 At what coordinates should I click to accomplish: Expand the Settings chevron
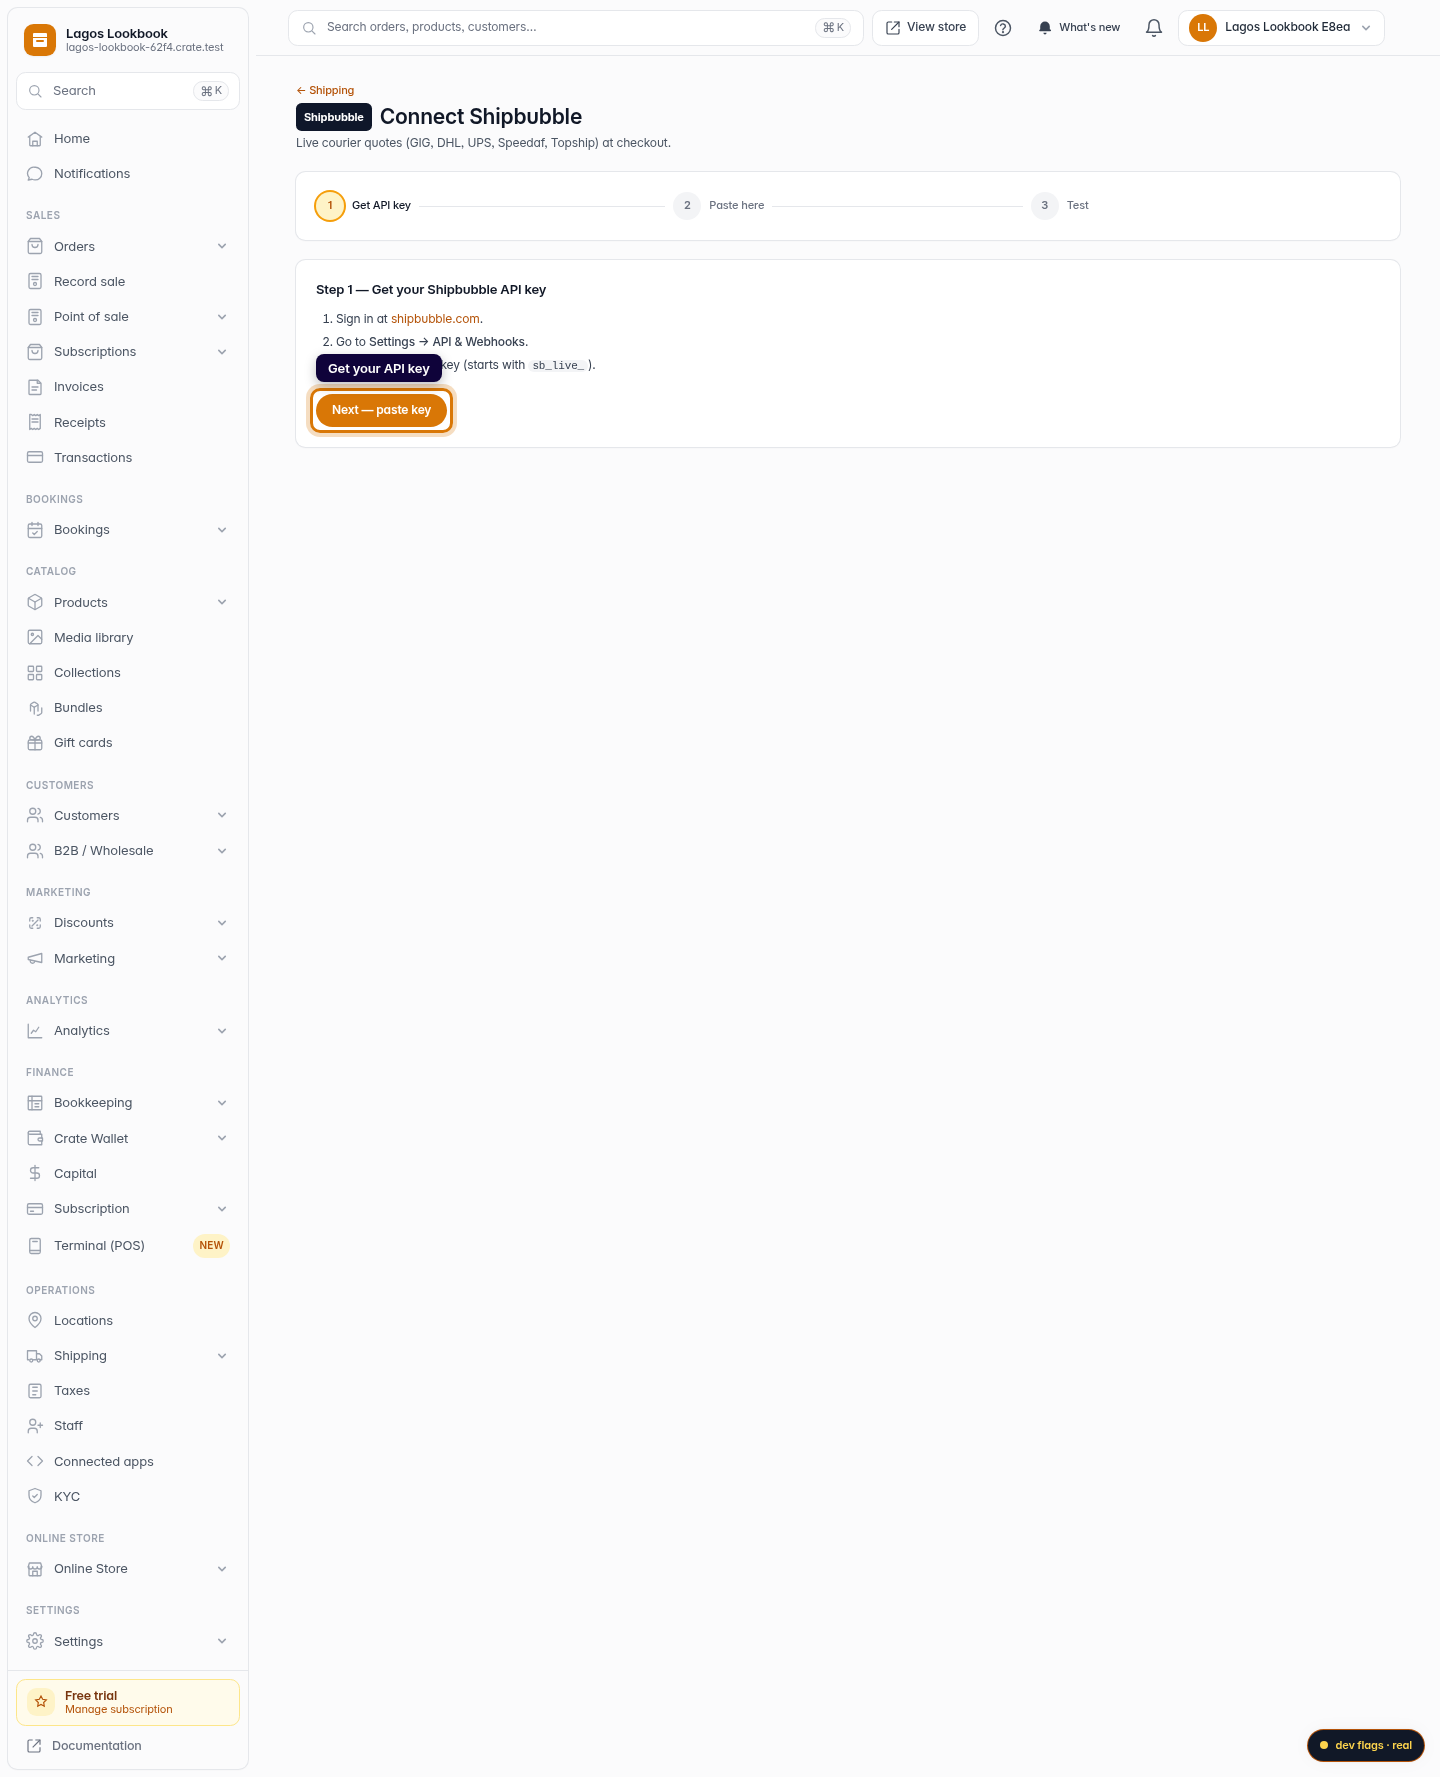[222, 1642]
